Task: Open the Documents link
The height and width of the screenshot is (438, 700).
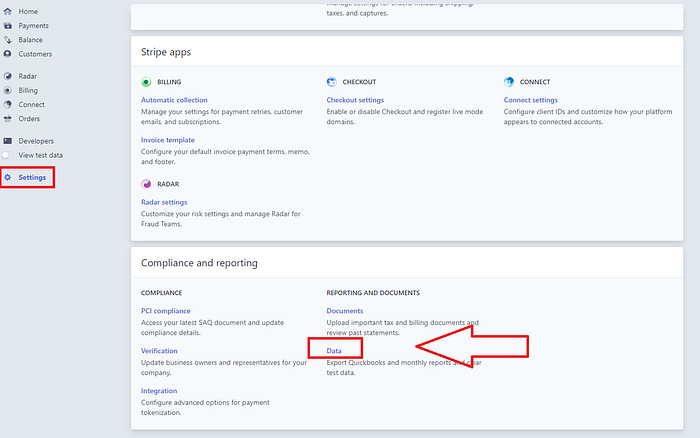Action: click(345, 311)
